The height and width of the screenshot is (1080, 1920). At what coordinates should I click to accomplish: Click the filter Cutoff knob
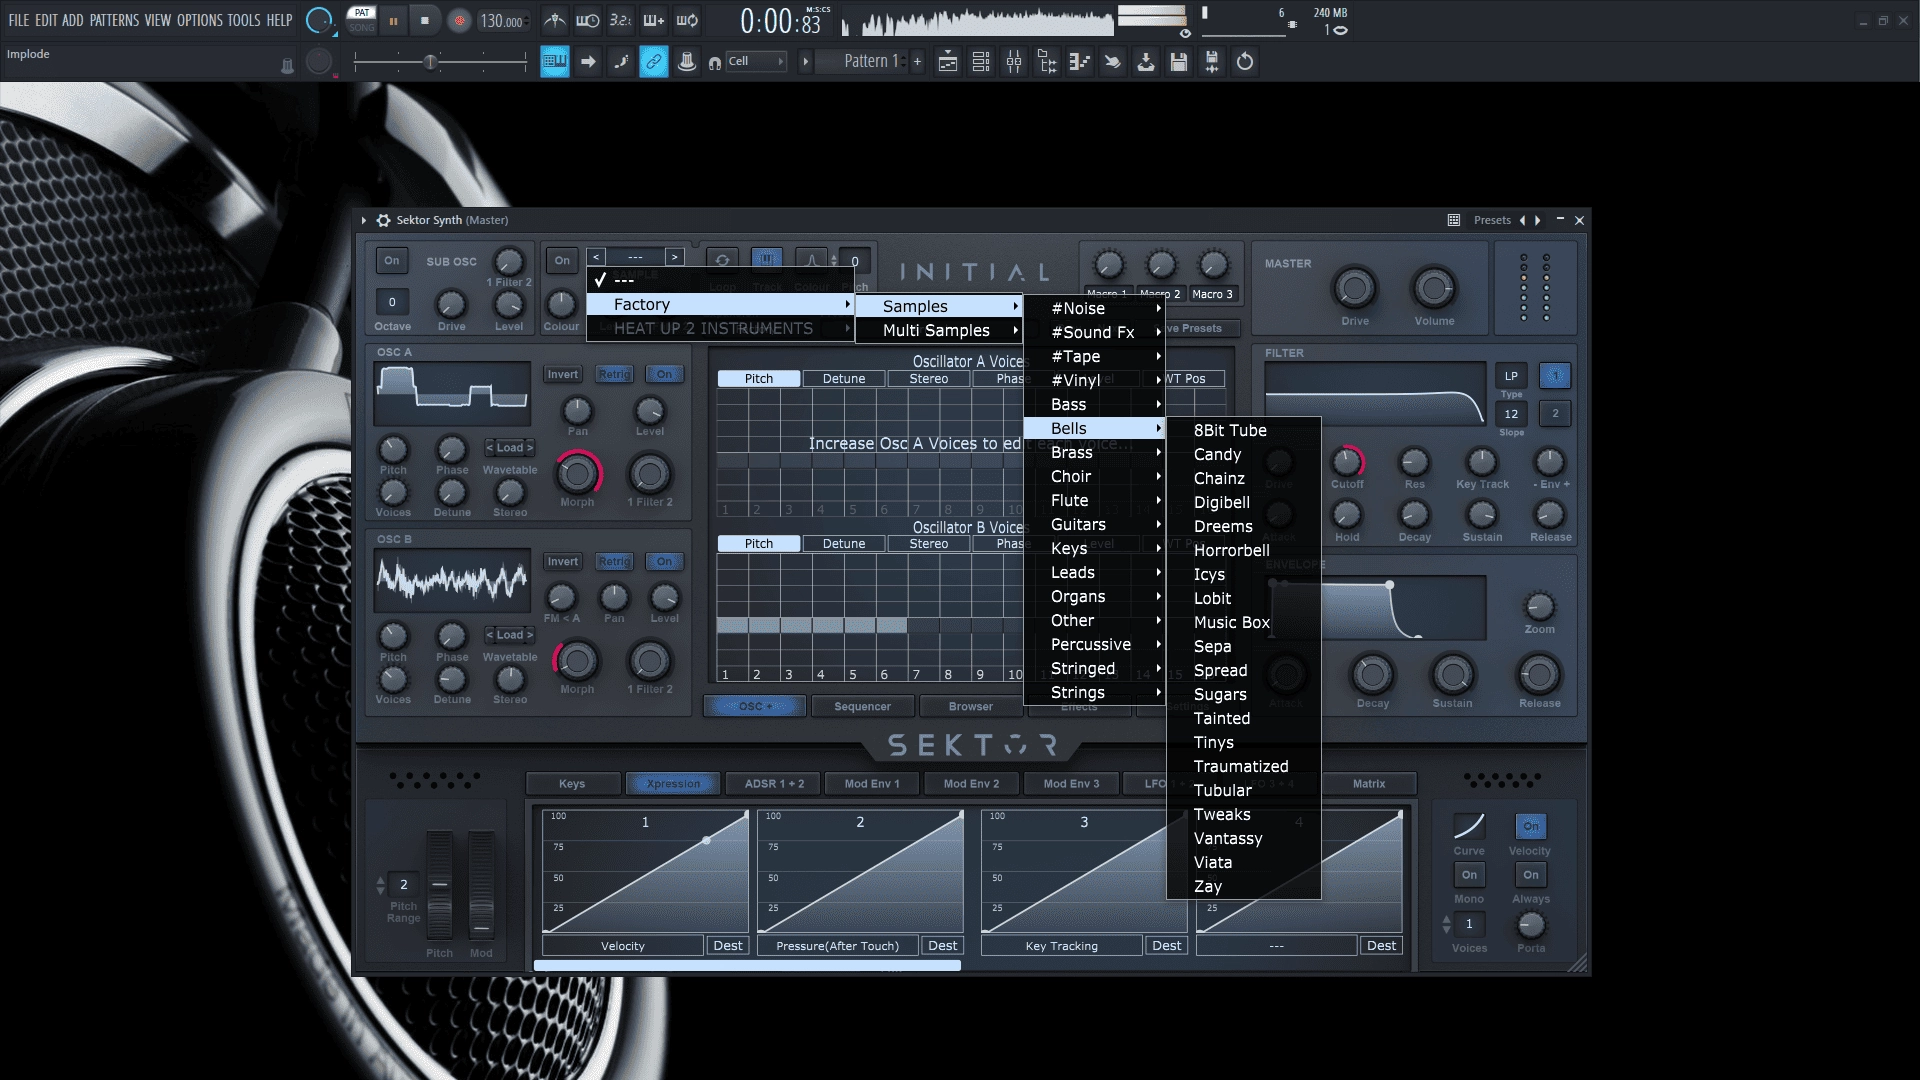[1347, 462]
